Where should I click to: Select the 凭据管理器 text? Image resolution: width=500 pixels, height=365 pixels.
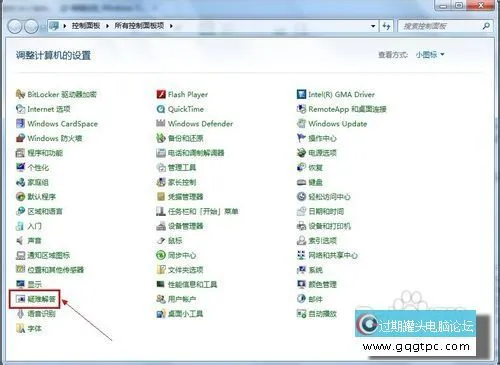click(186, 197)
